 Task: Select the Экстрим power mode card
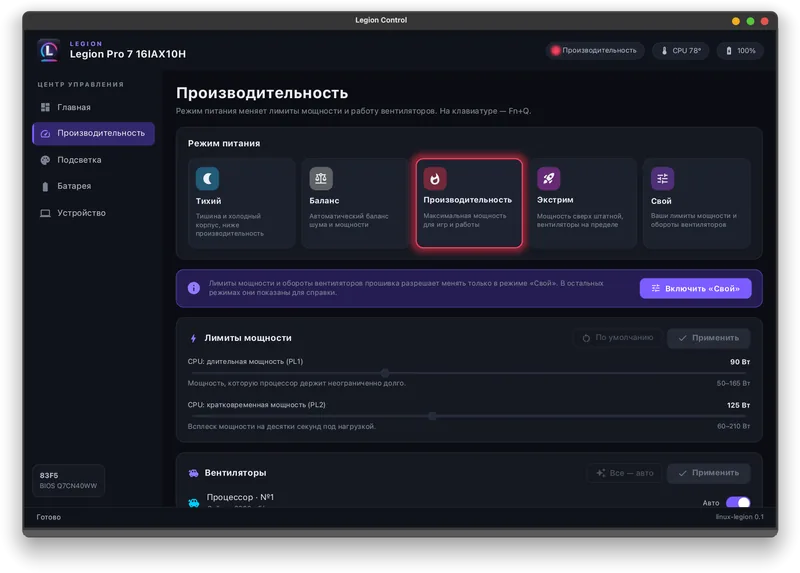click(583, 203)
